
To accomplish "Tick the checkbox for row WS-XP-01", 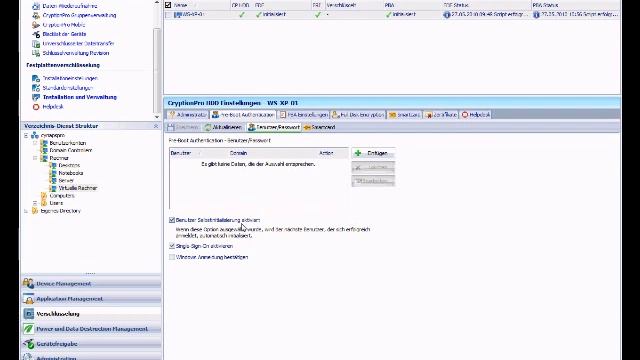I will click(168, 15).
